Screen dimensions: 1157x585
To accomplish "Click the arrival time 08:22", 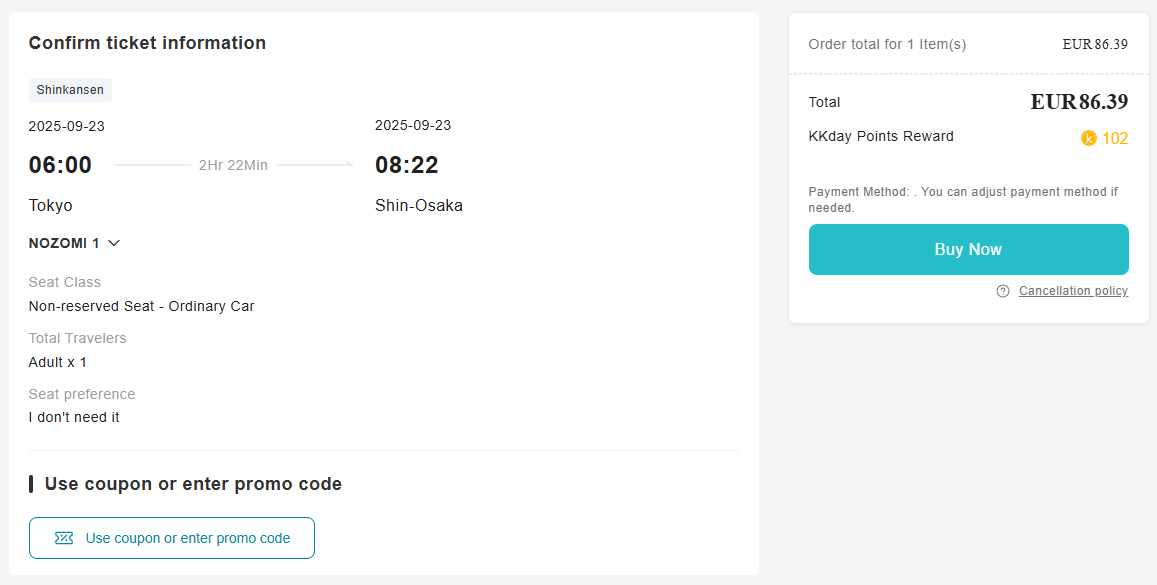I will click(407, 165).
